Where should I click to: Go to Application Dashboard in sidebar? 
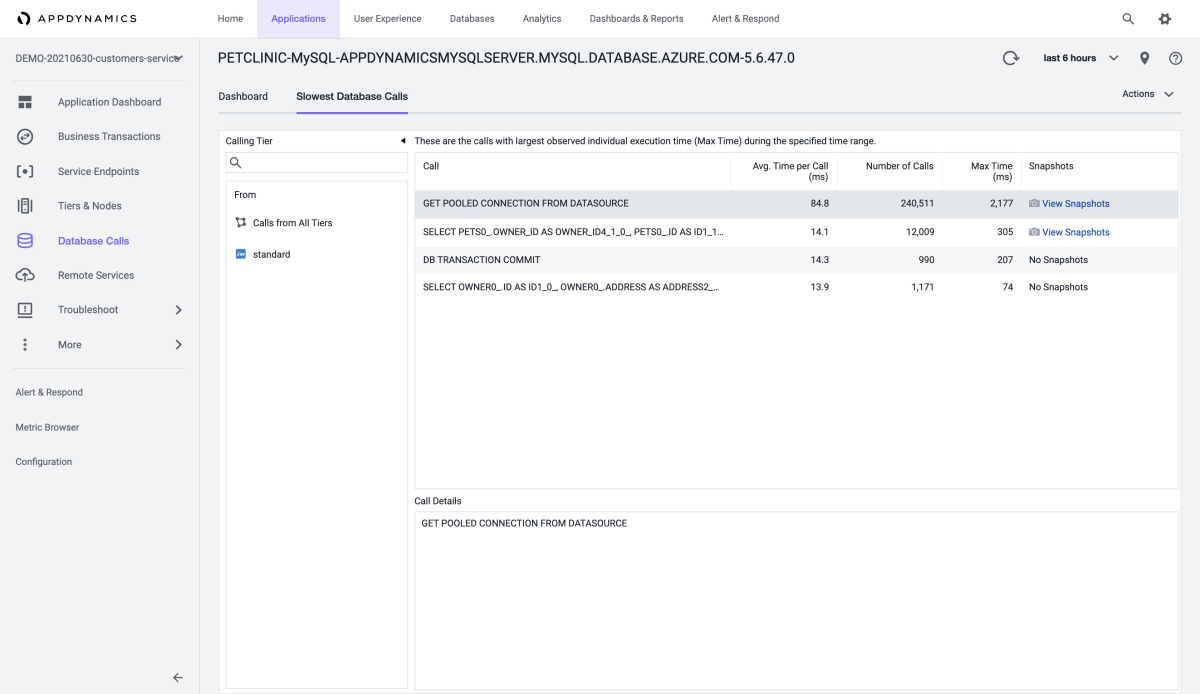coord(109,102)
